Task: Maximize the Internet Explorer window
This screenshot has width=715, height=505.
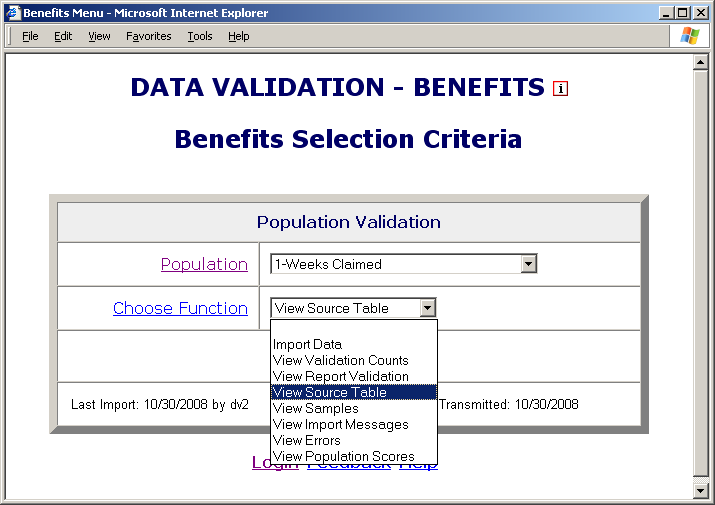Action: [683, 13]
